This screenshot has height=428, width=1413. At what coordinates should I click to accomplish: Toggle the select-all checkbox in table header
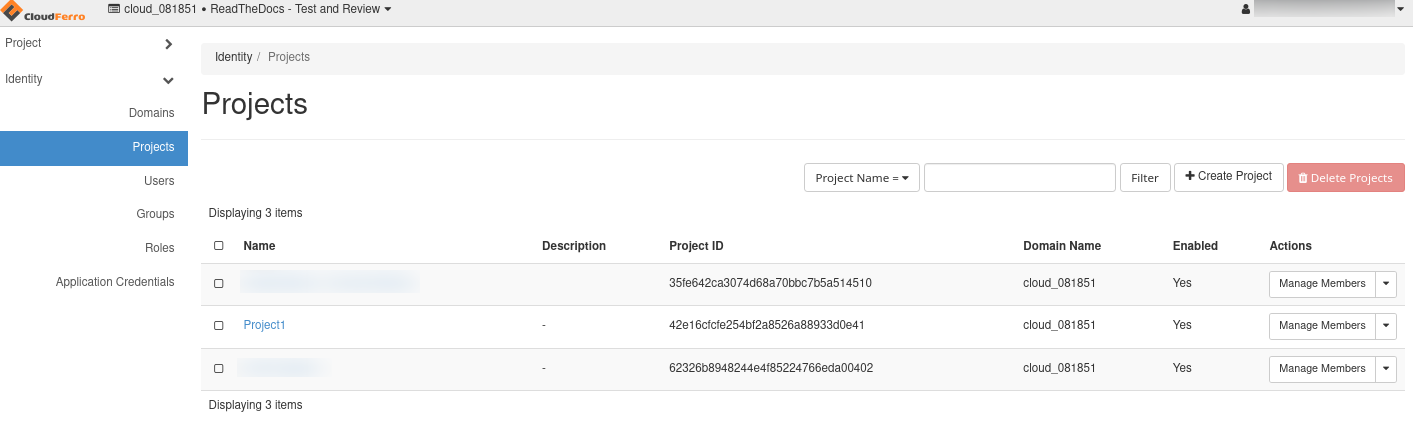[219, 246]
